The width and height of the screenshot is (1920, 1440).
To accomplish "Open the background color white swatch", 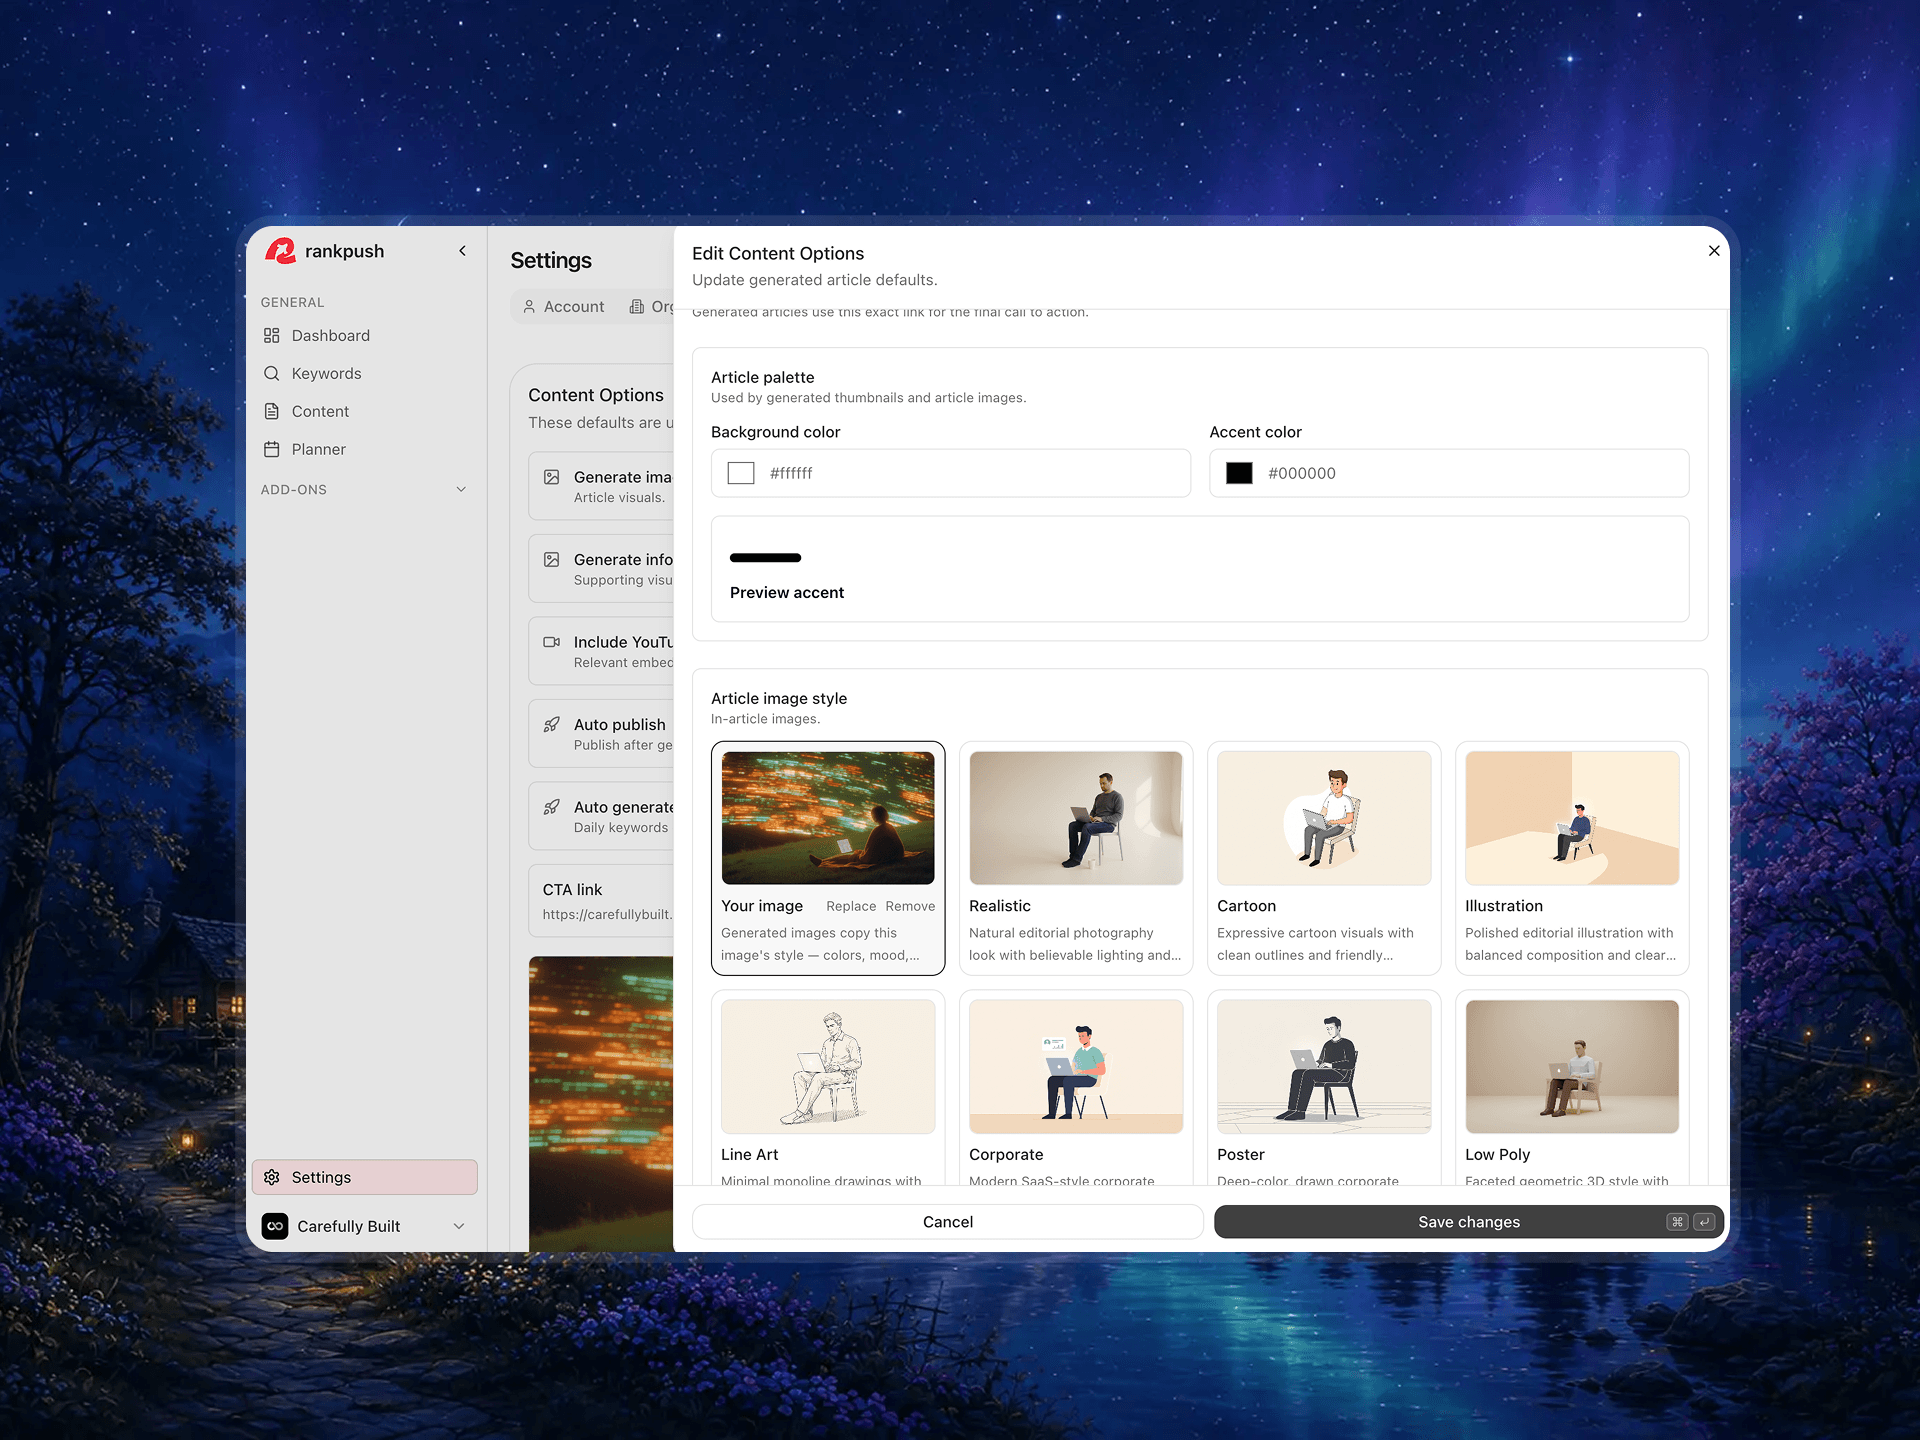I will pos(741,473).
